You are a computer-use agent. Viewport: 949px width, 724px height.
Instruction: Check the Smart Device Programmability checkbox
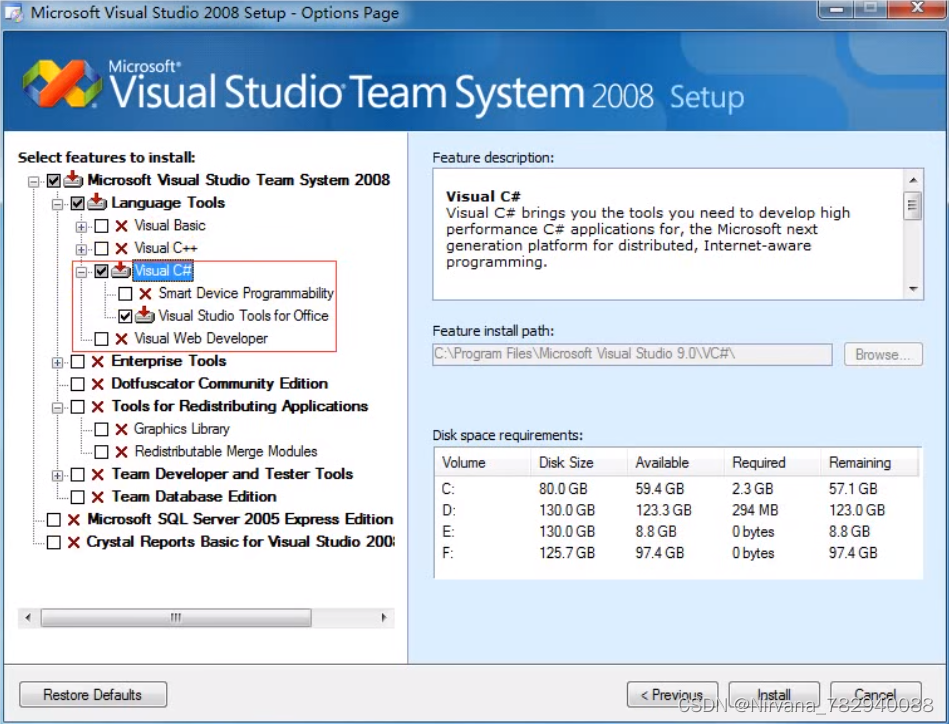(125, 294)
